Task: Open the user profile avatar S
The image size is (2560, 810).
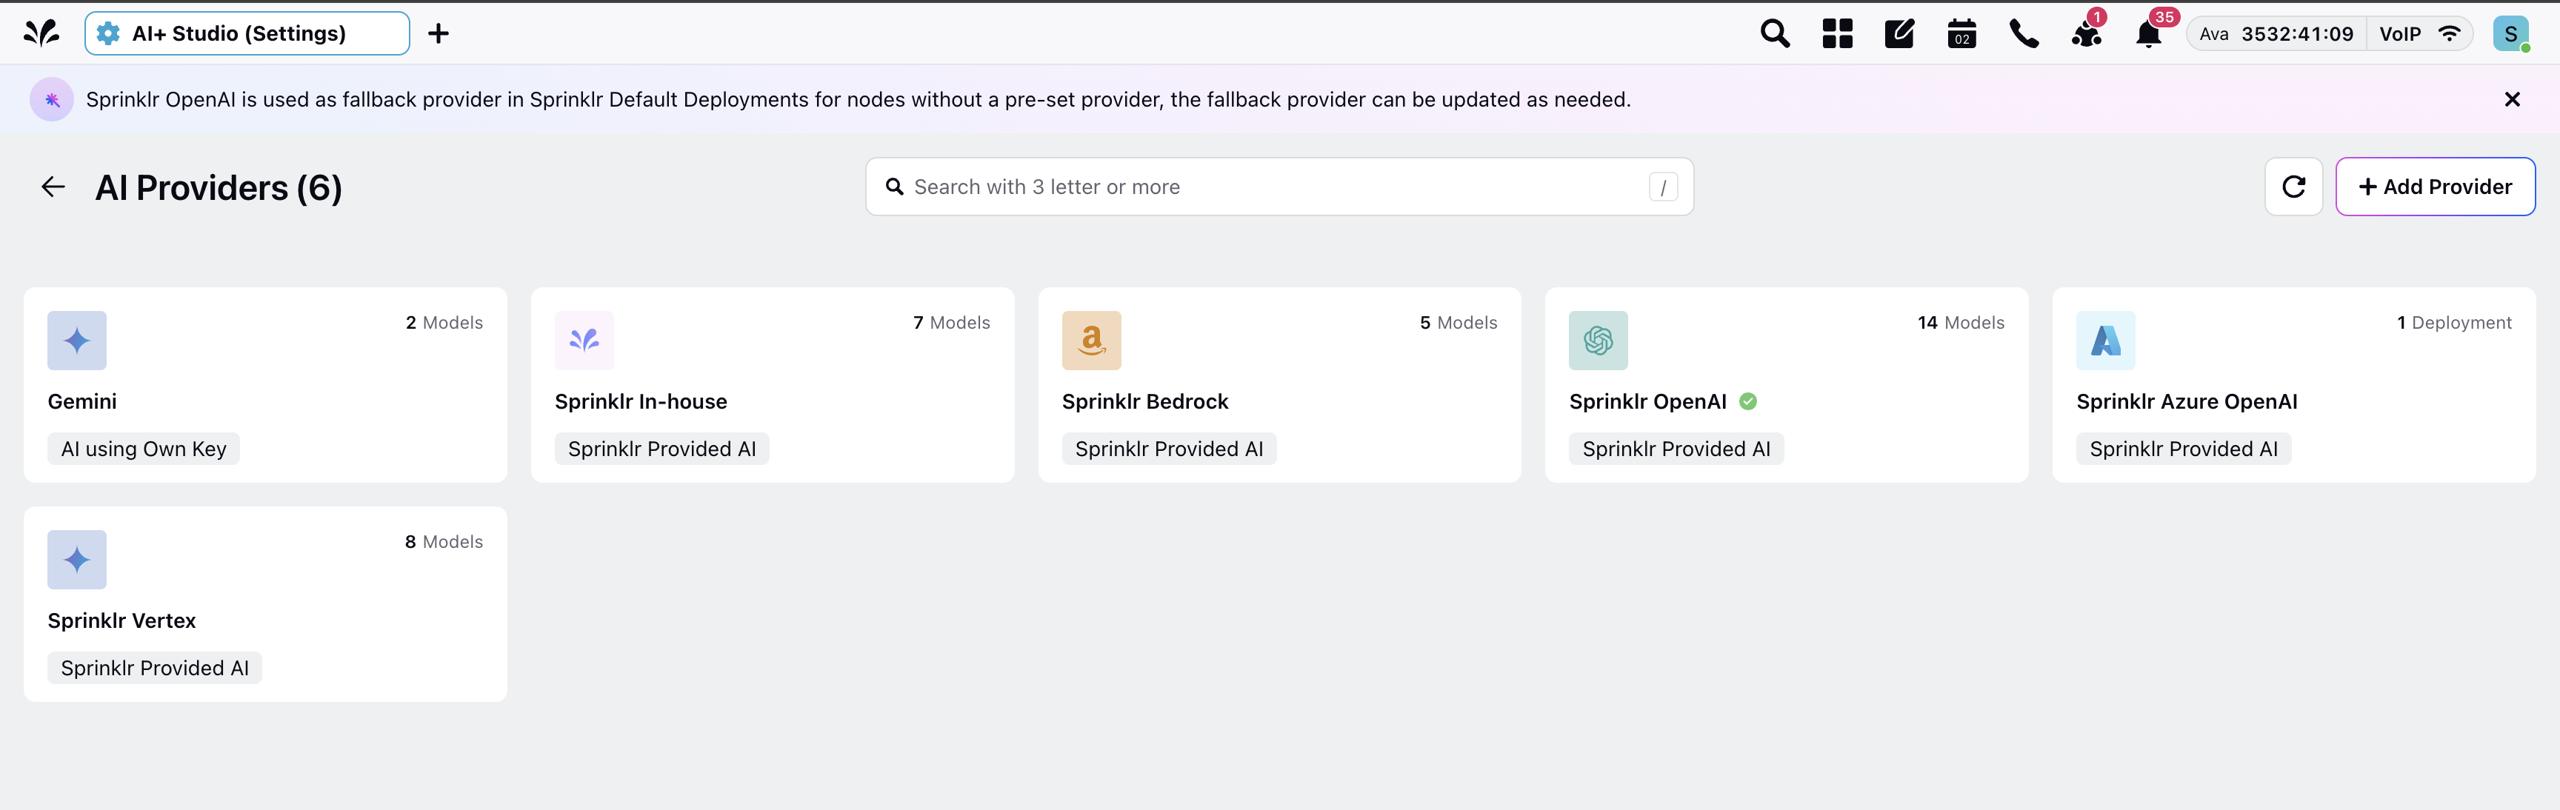Action: pyautogui.click(x=2511, y=33)
